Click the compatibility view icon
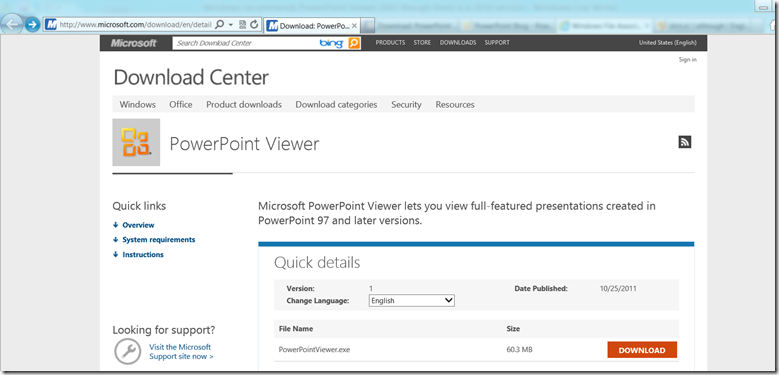 [x=243, y=24]
